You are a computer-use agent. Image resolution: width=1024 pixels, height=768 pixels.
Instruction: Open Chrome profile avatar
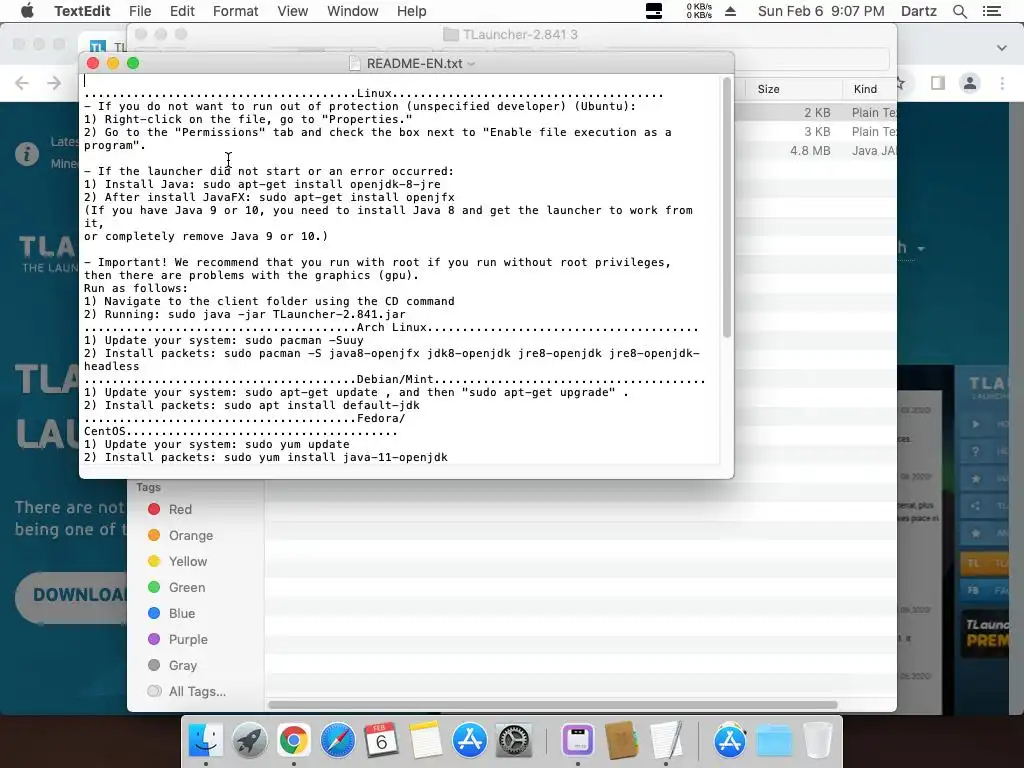(x=970, y=83)
